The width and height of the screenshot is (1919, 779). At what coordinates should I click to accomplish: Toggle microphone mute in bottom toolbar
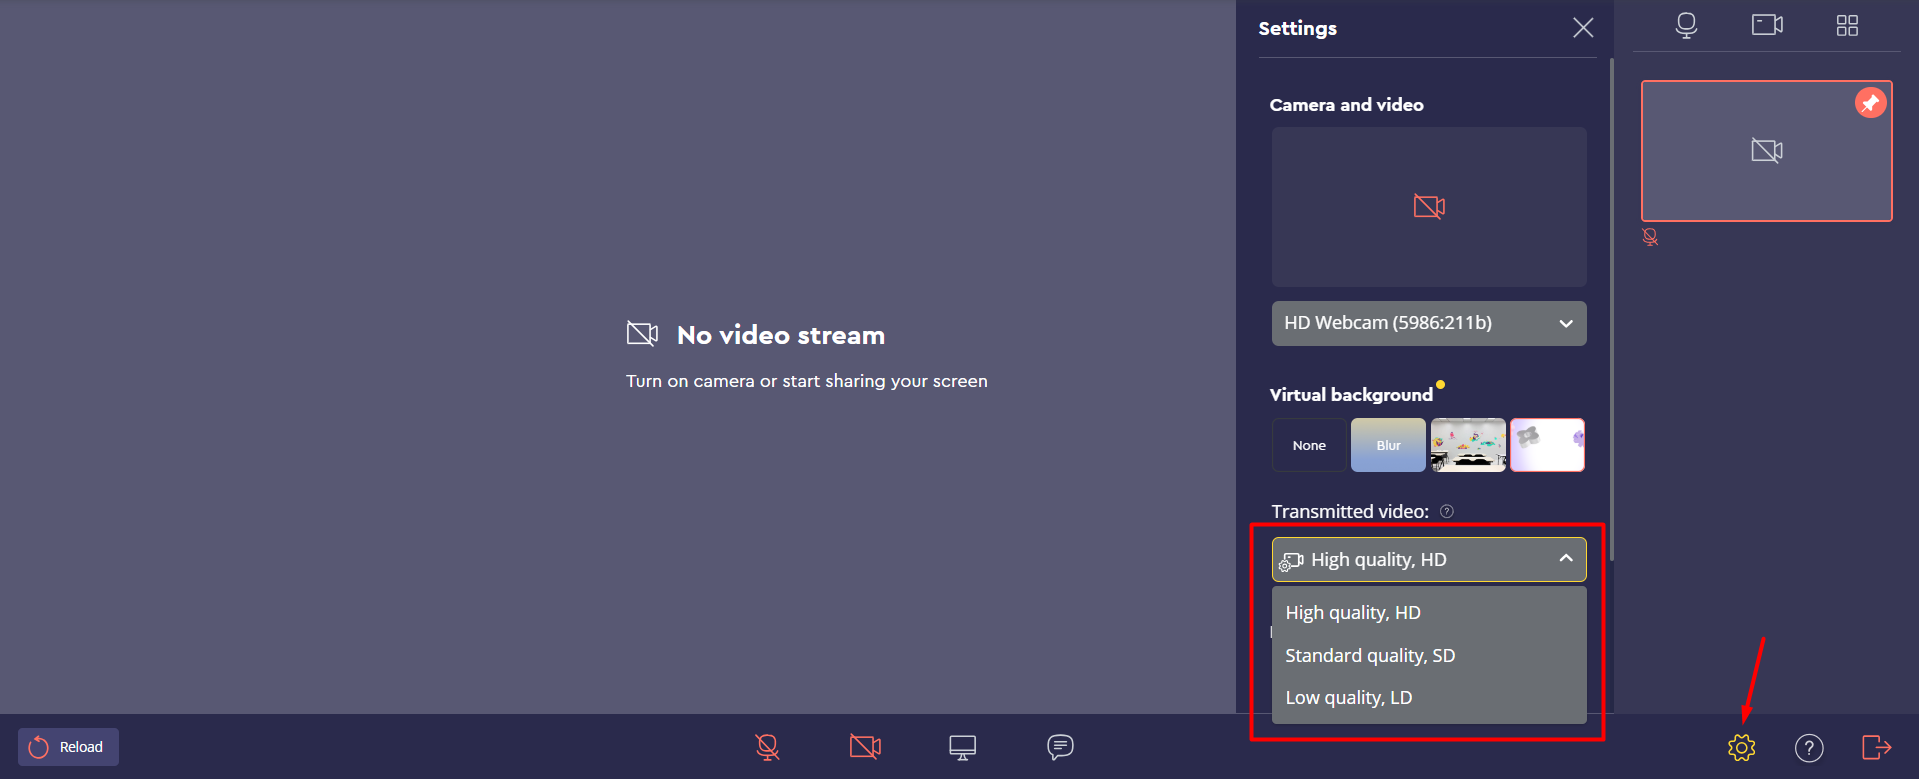click(x=767, y=747)
